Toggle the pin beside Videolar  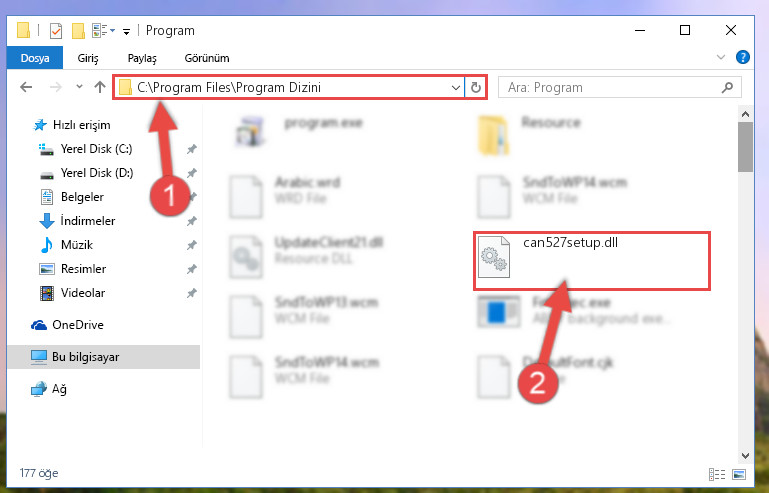click(x=191, y=293)
